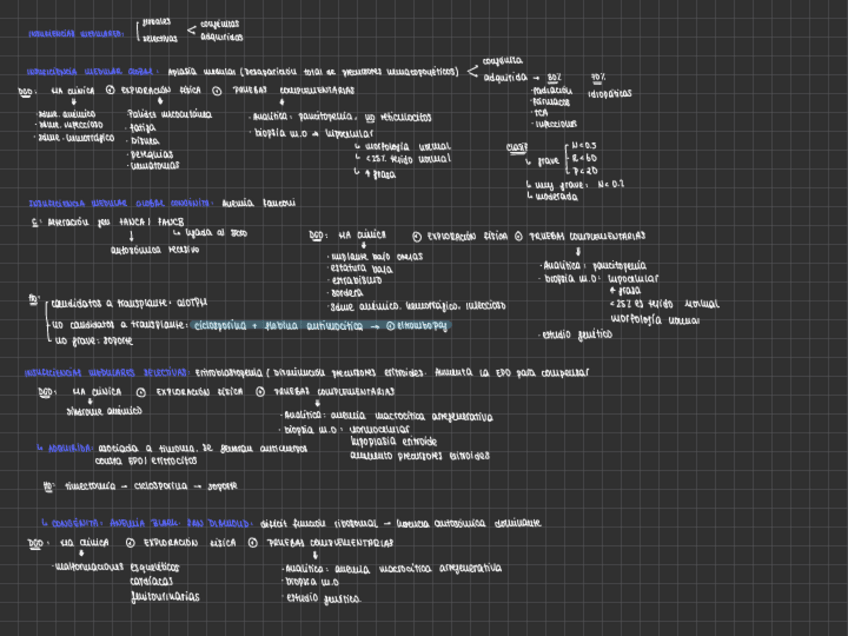The height and width of the screenshot is (636, 848).
Task: Select the word 'genitourinarias' at the bottom
Action: [164, 597]
